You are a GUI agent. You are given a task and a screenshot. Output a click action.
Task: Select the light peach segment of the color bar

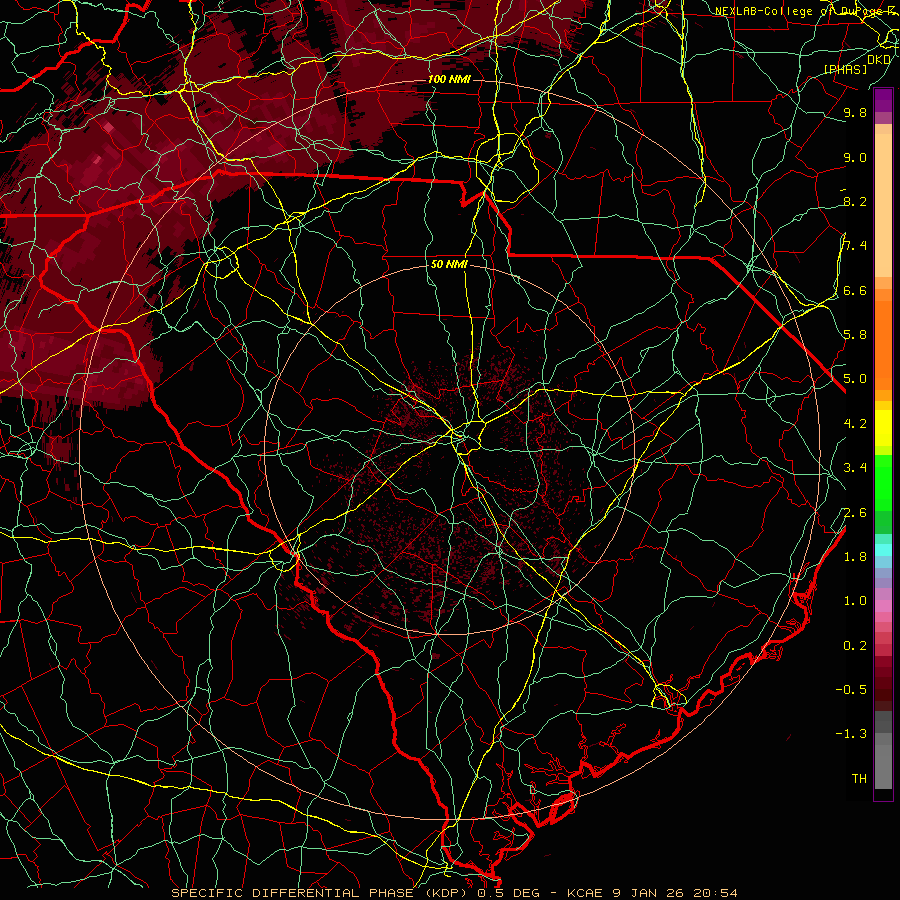[883, 205]
